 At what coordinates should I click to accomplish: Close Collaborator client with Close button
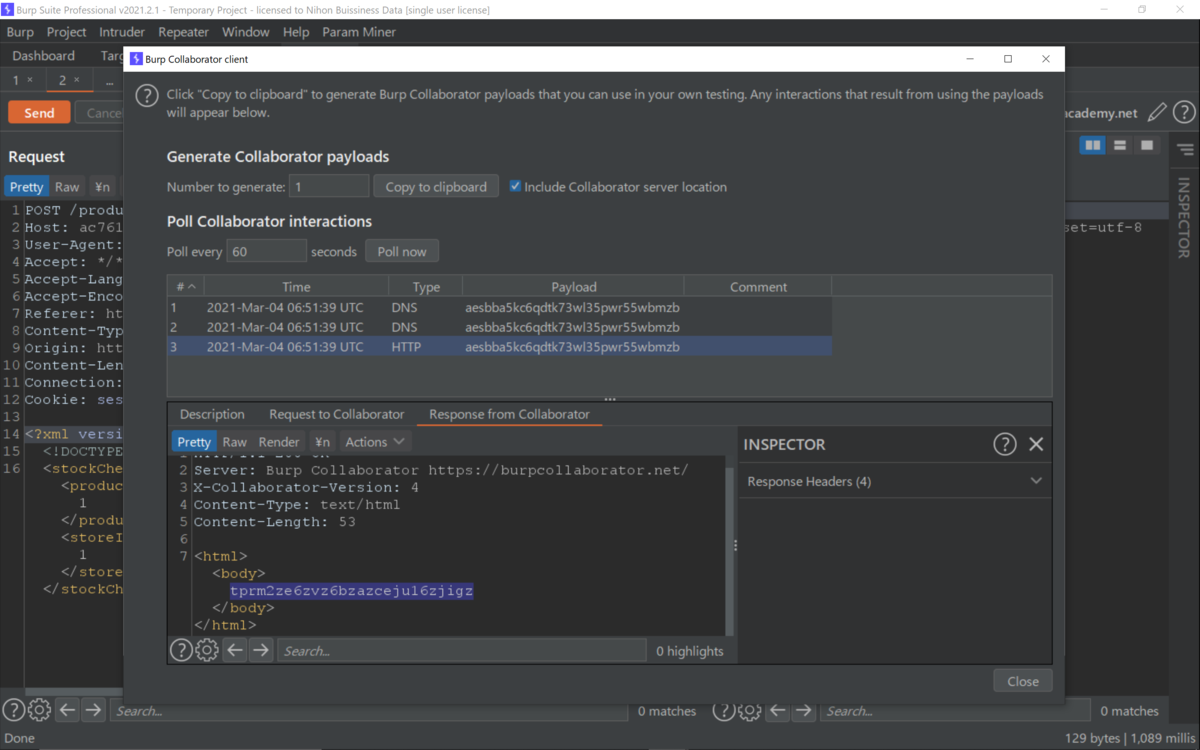[1023, 681]
